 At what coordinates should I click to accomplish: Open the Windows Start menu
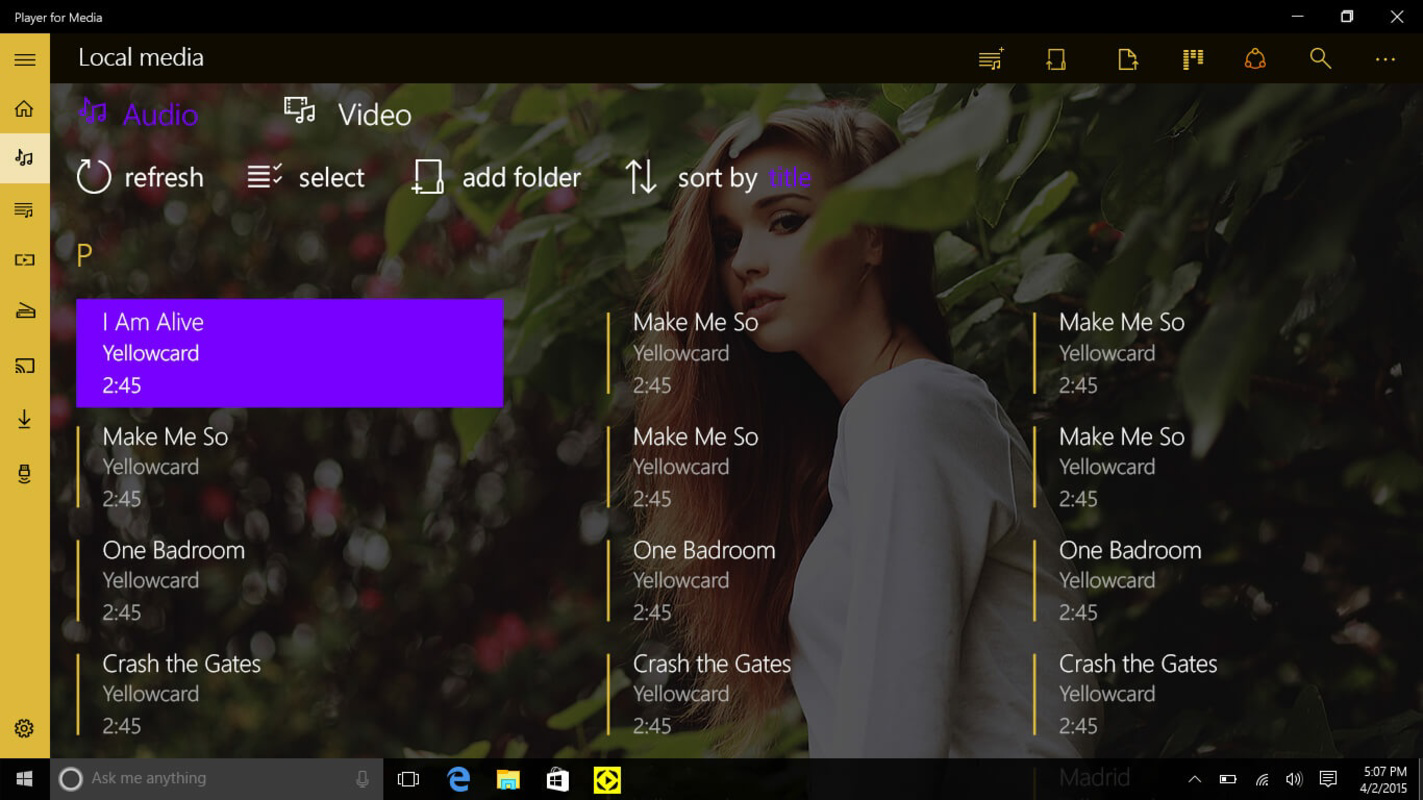tap(24, 779)
